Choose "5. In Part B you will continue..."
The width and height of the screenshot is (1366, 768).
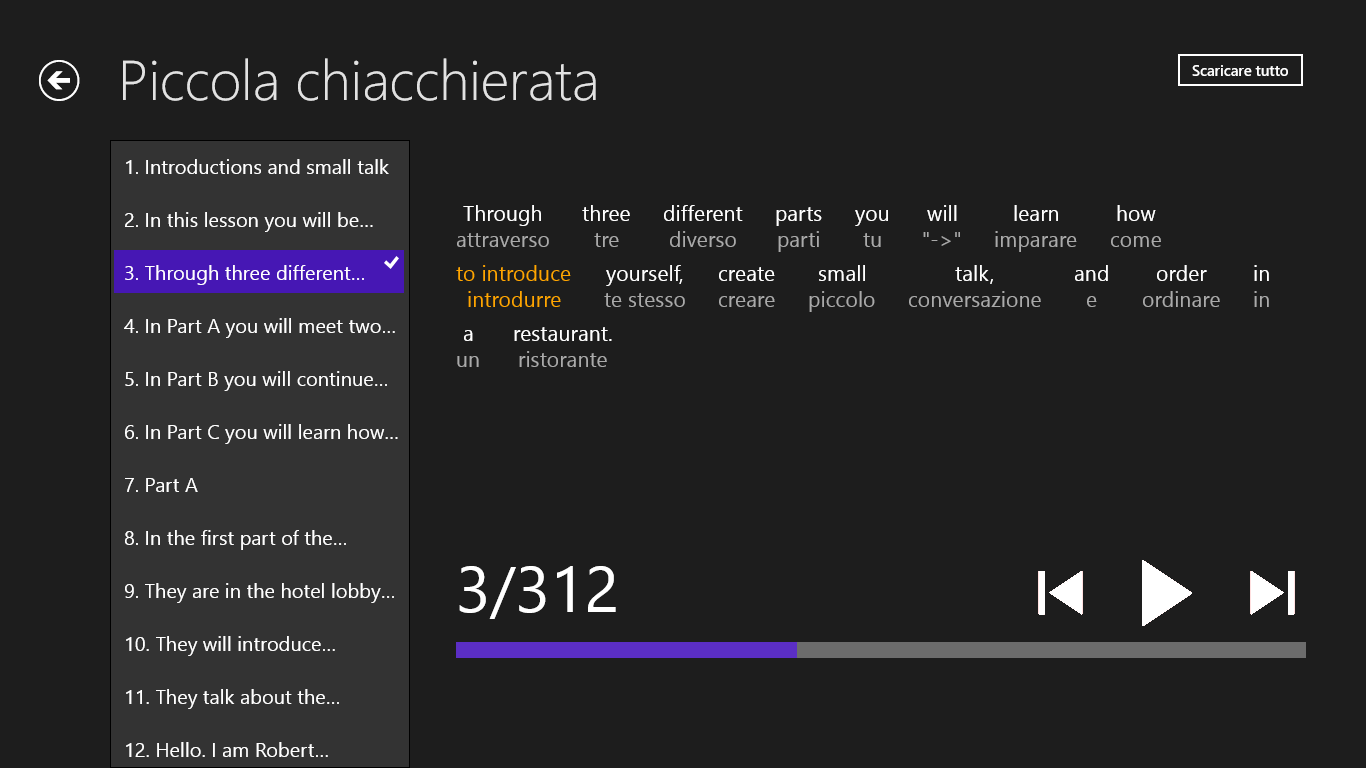pyautogui.click(x=256, y=379)
